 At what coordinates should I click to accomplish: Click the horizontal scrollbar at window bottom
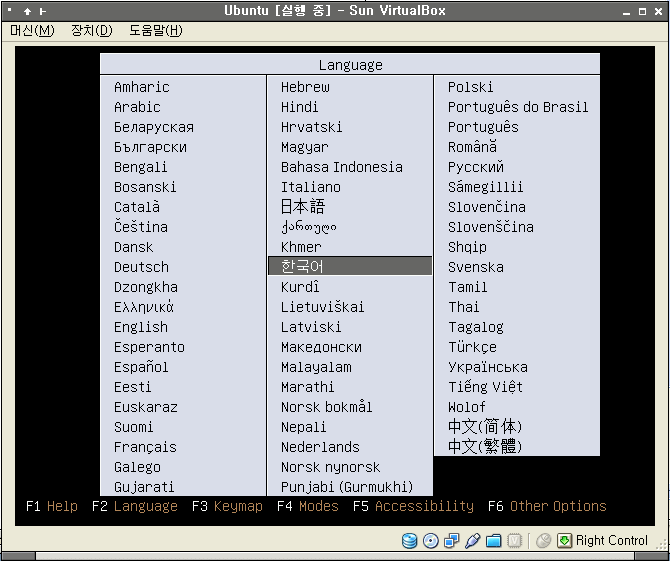tap(335, 556)
